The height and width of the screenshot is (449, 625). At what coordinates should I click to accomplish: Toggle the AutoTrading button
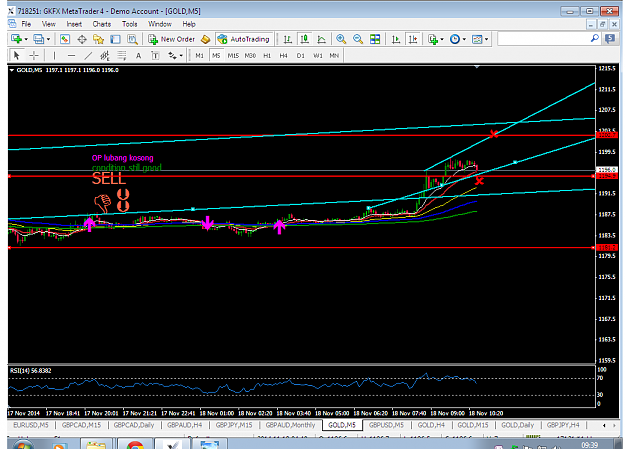244,39
